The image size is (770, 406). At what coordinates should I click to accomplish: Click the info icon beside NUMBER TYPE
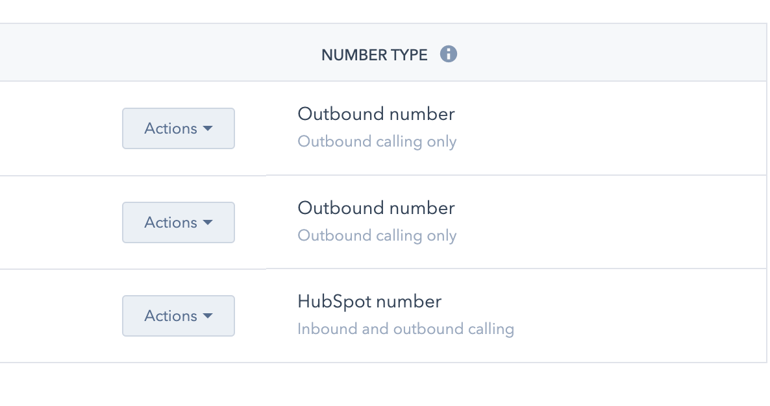[448, 54]
